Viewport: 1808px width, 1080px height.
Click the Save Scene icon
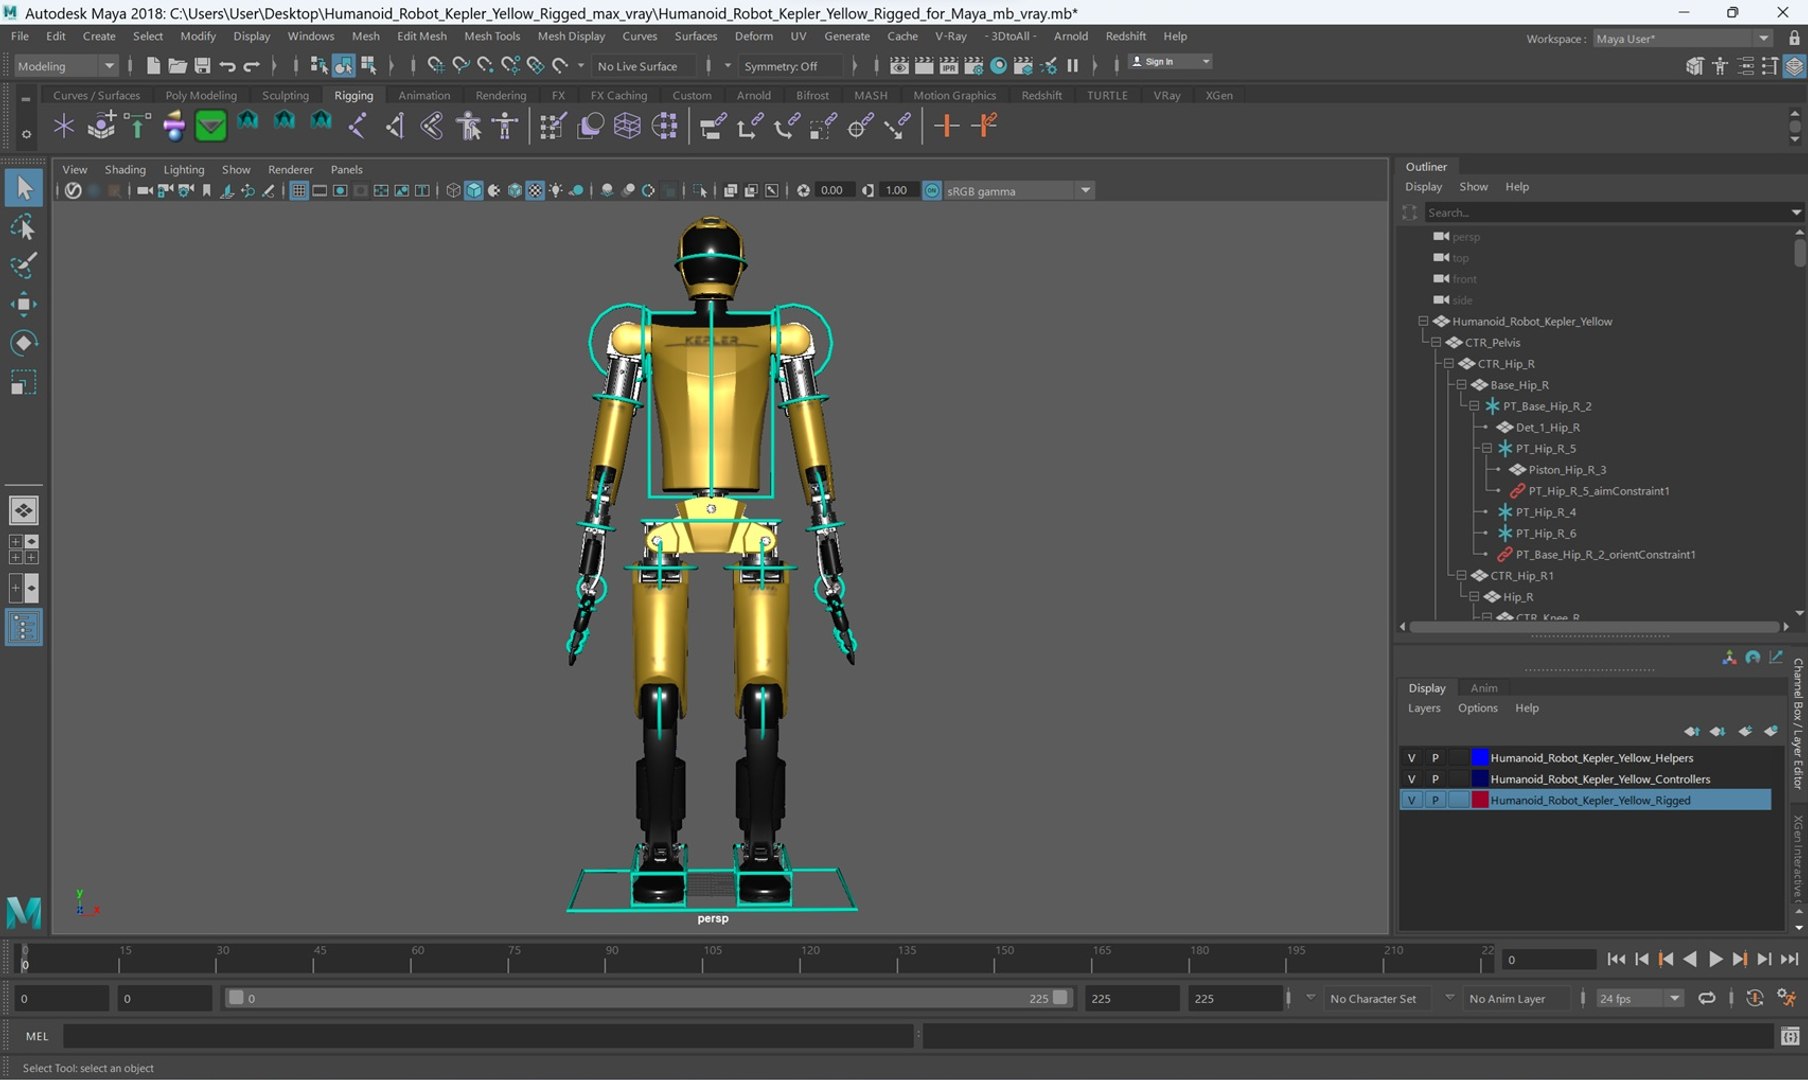pos(202,66)
